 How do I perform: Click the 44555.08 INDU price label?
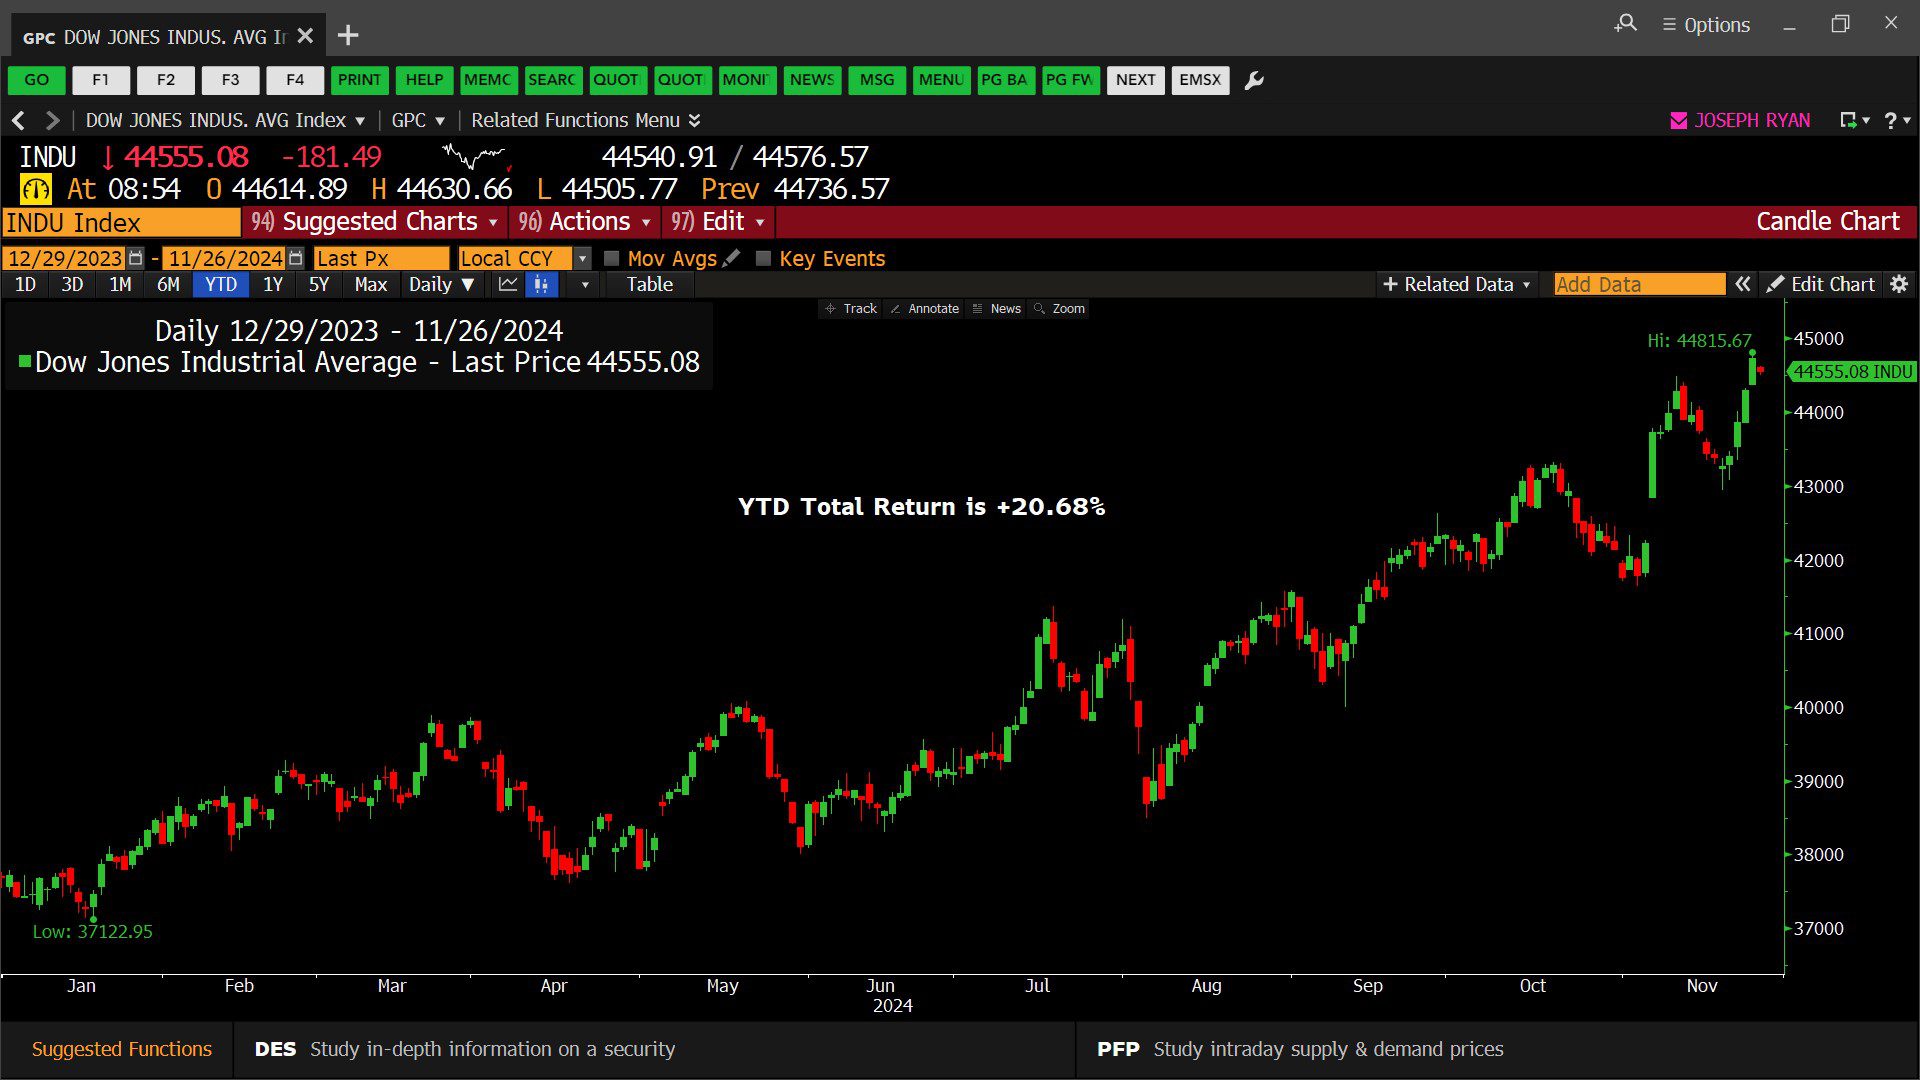[1852, 372]
